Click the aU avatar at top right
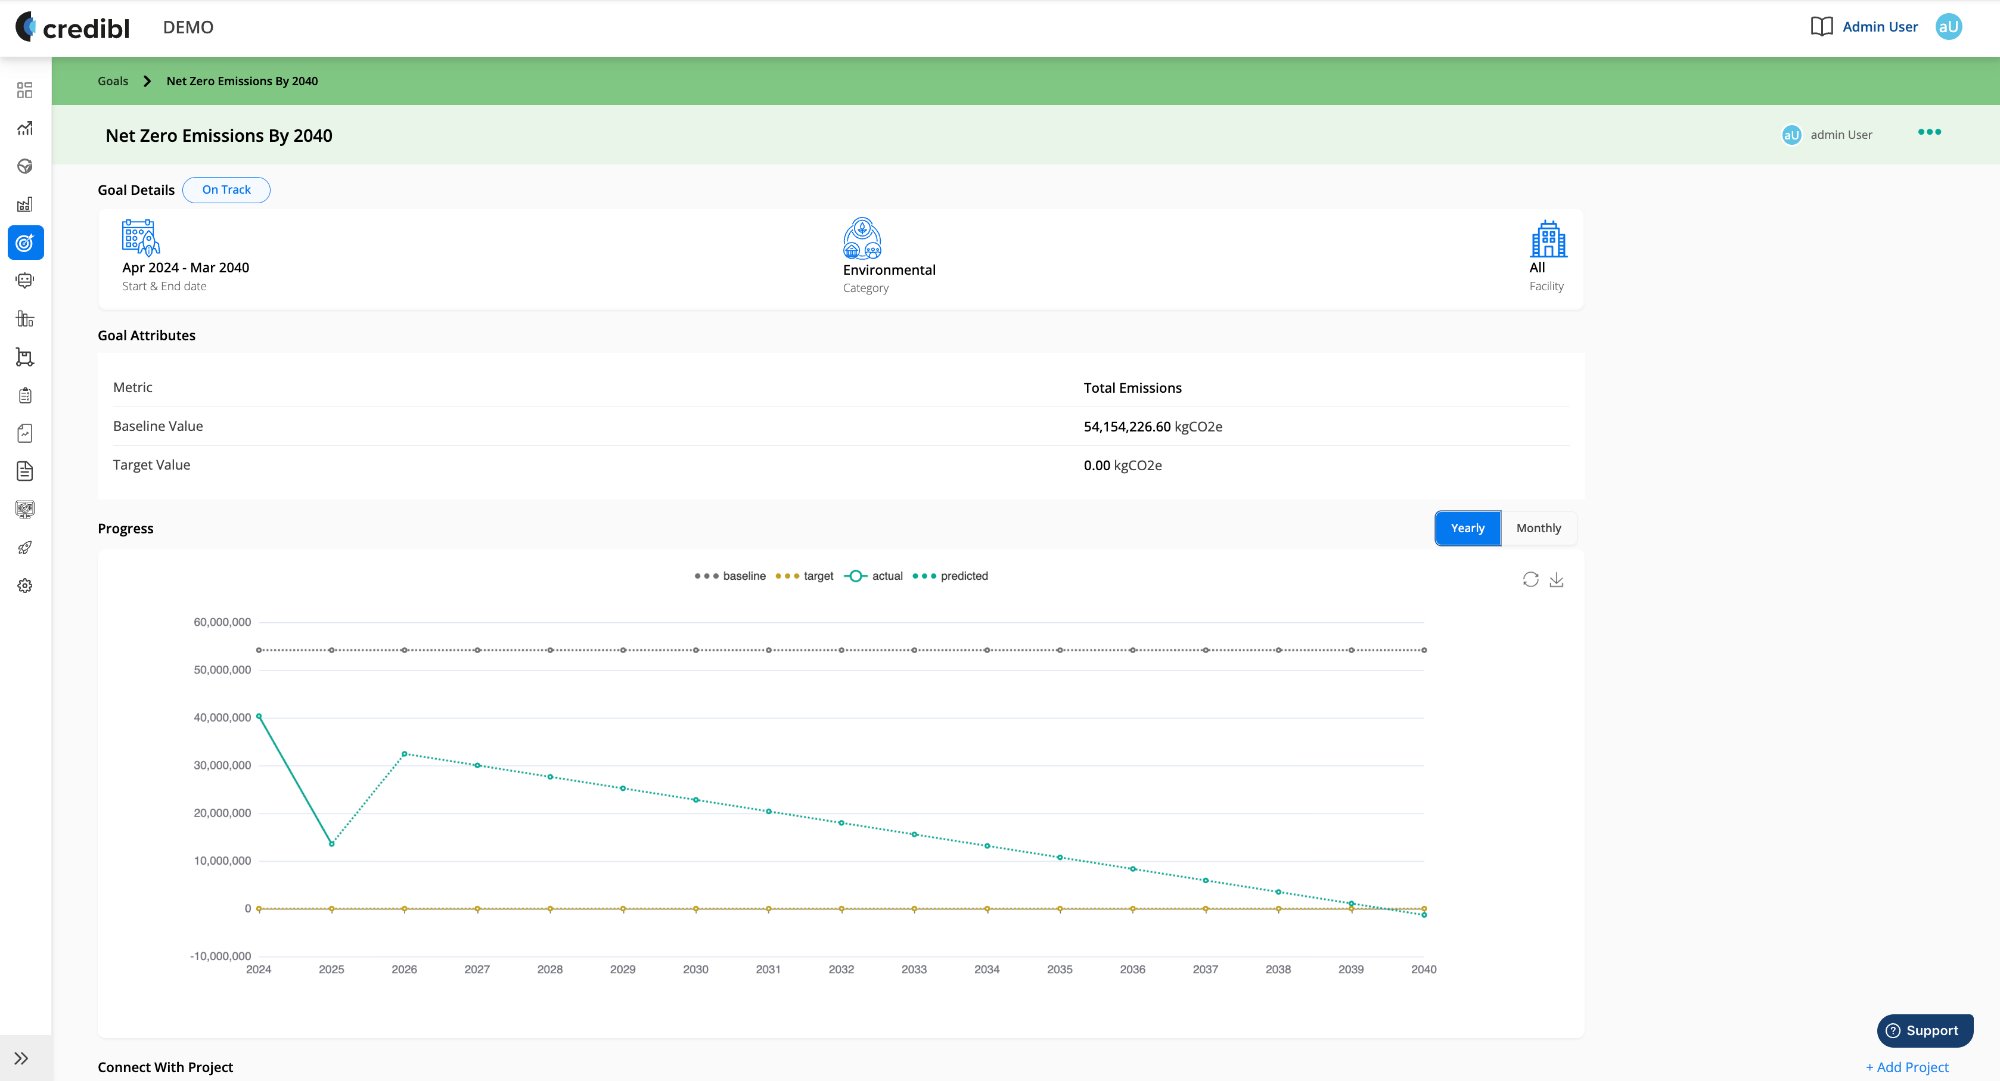Viewport: 2000px width, 1081px height. click(x=1948, y=27)
